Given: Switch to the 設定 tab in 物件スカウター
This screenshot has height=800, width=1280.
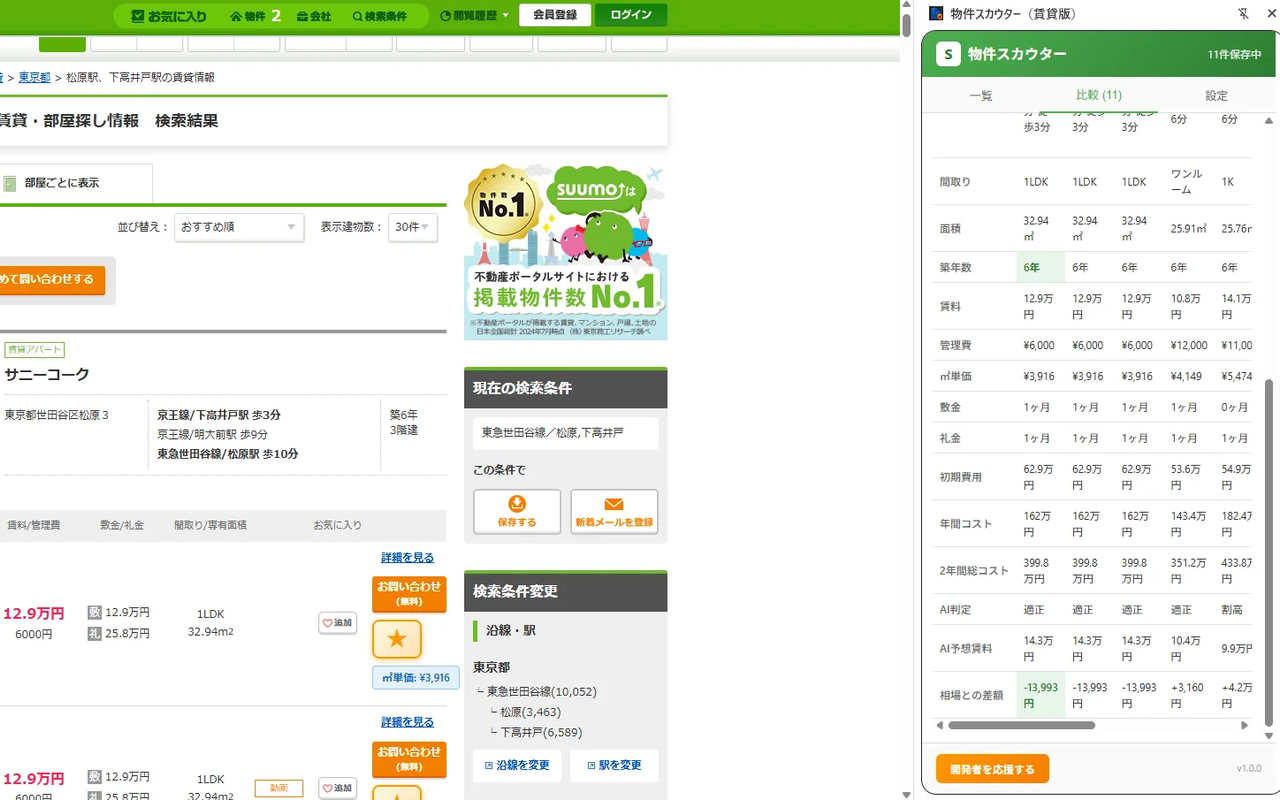Looking at the screenshot, I should click(1216, 95).
